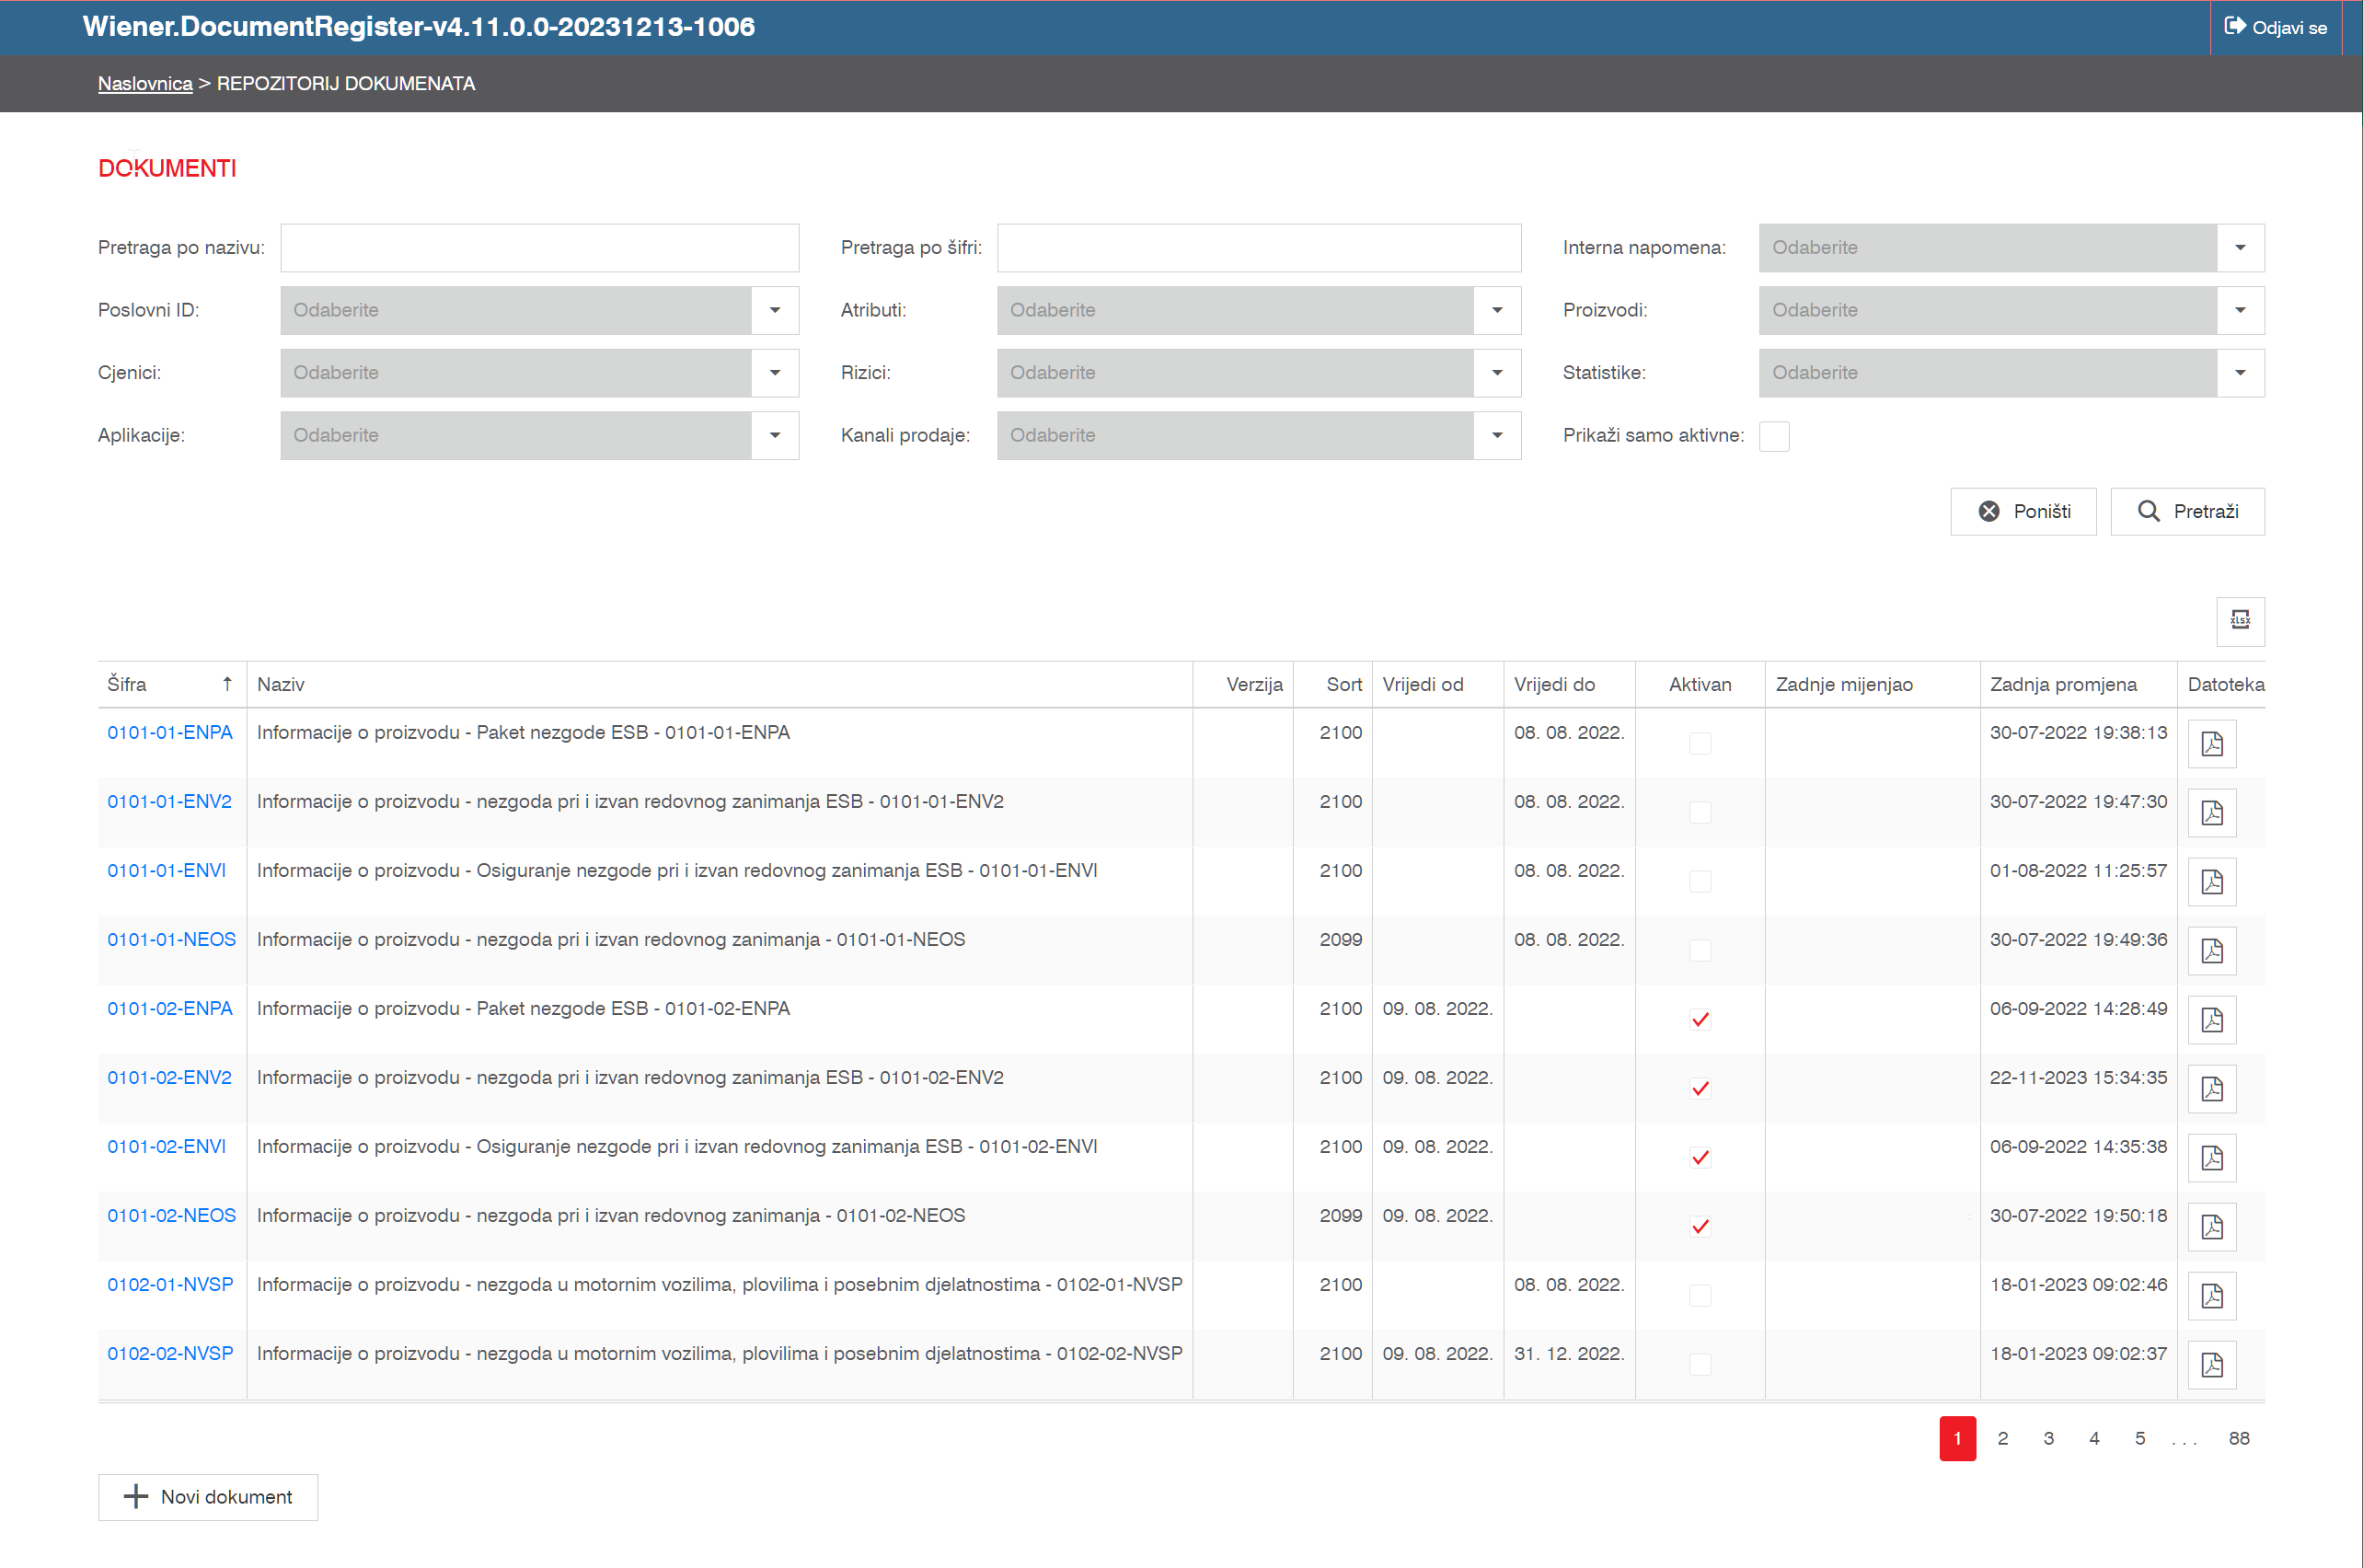This screenshot has height=1568, width=2363.
Task: Select current page 1 in pagination
Action: [1957, 1438]
